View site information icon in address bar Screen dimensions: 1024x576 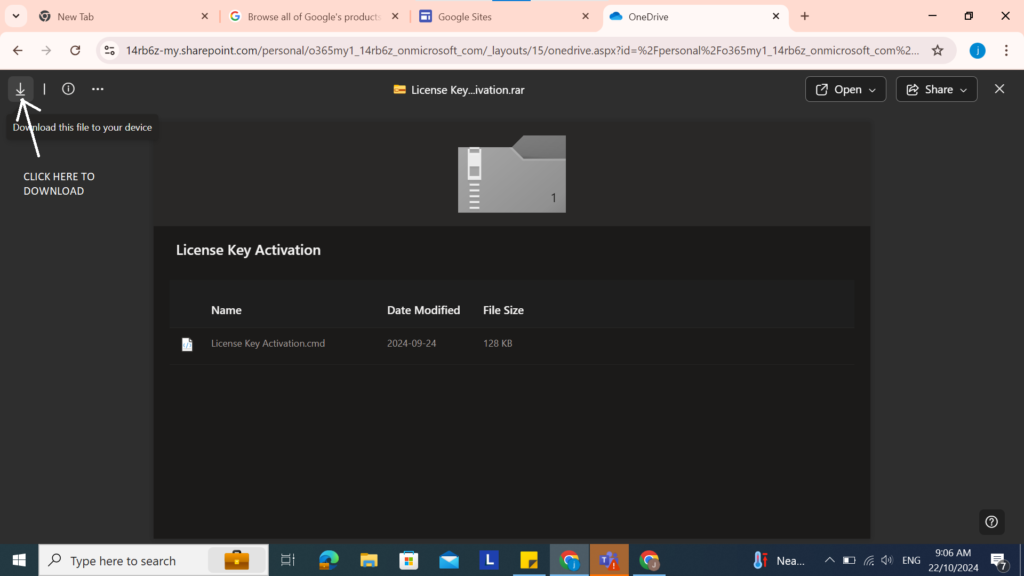[110, 50]
